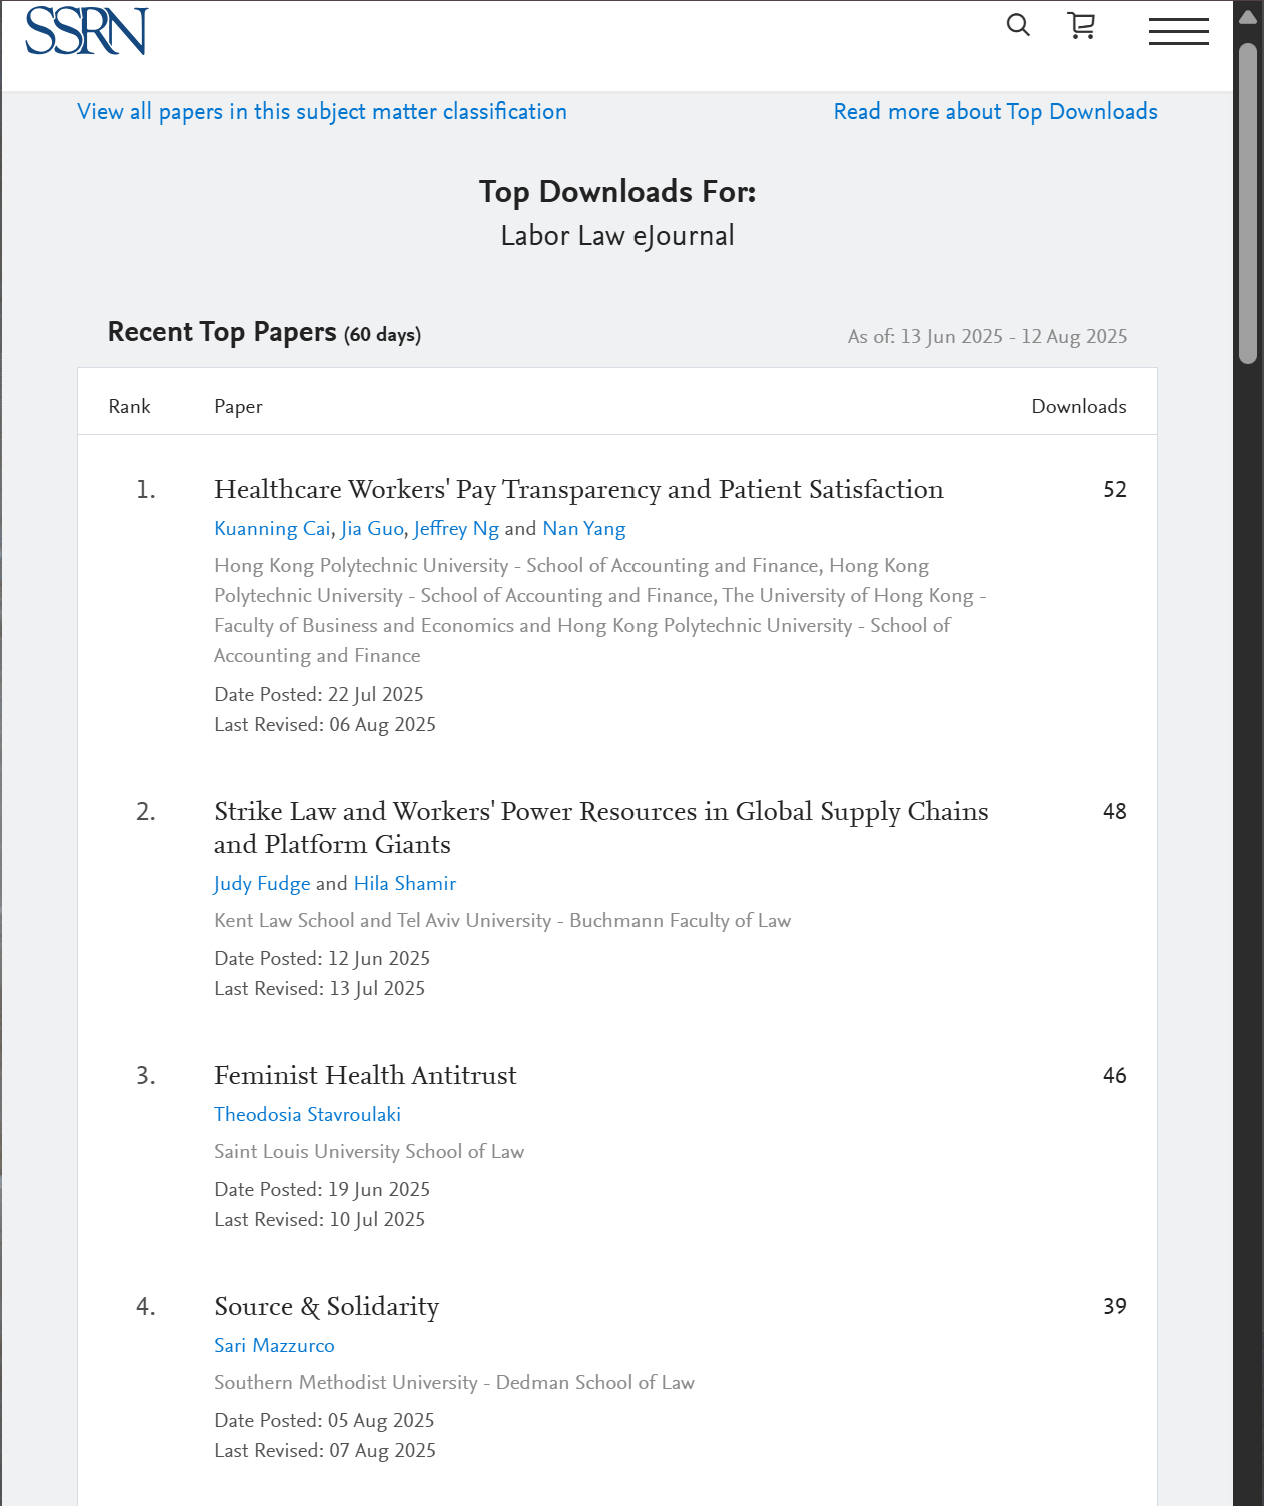The height and width of the screenshot is (1506, 1264).
Task: Open Source & Solidarity paper
Action: (x=326, y=1307)
